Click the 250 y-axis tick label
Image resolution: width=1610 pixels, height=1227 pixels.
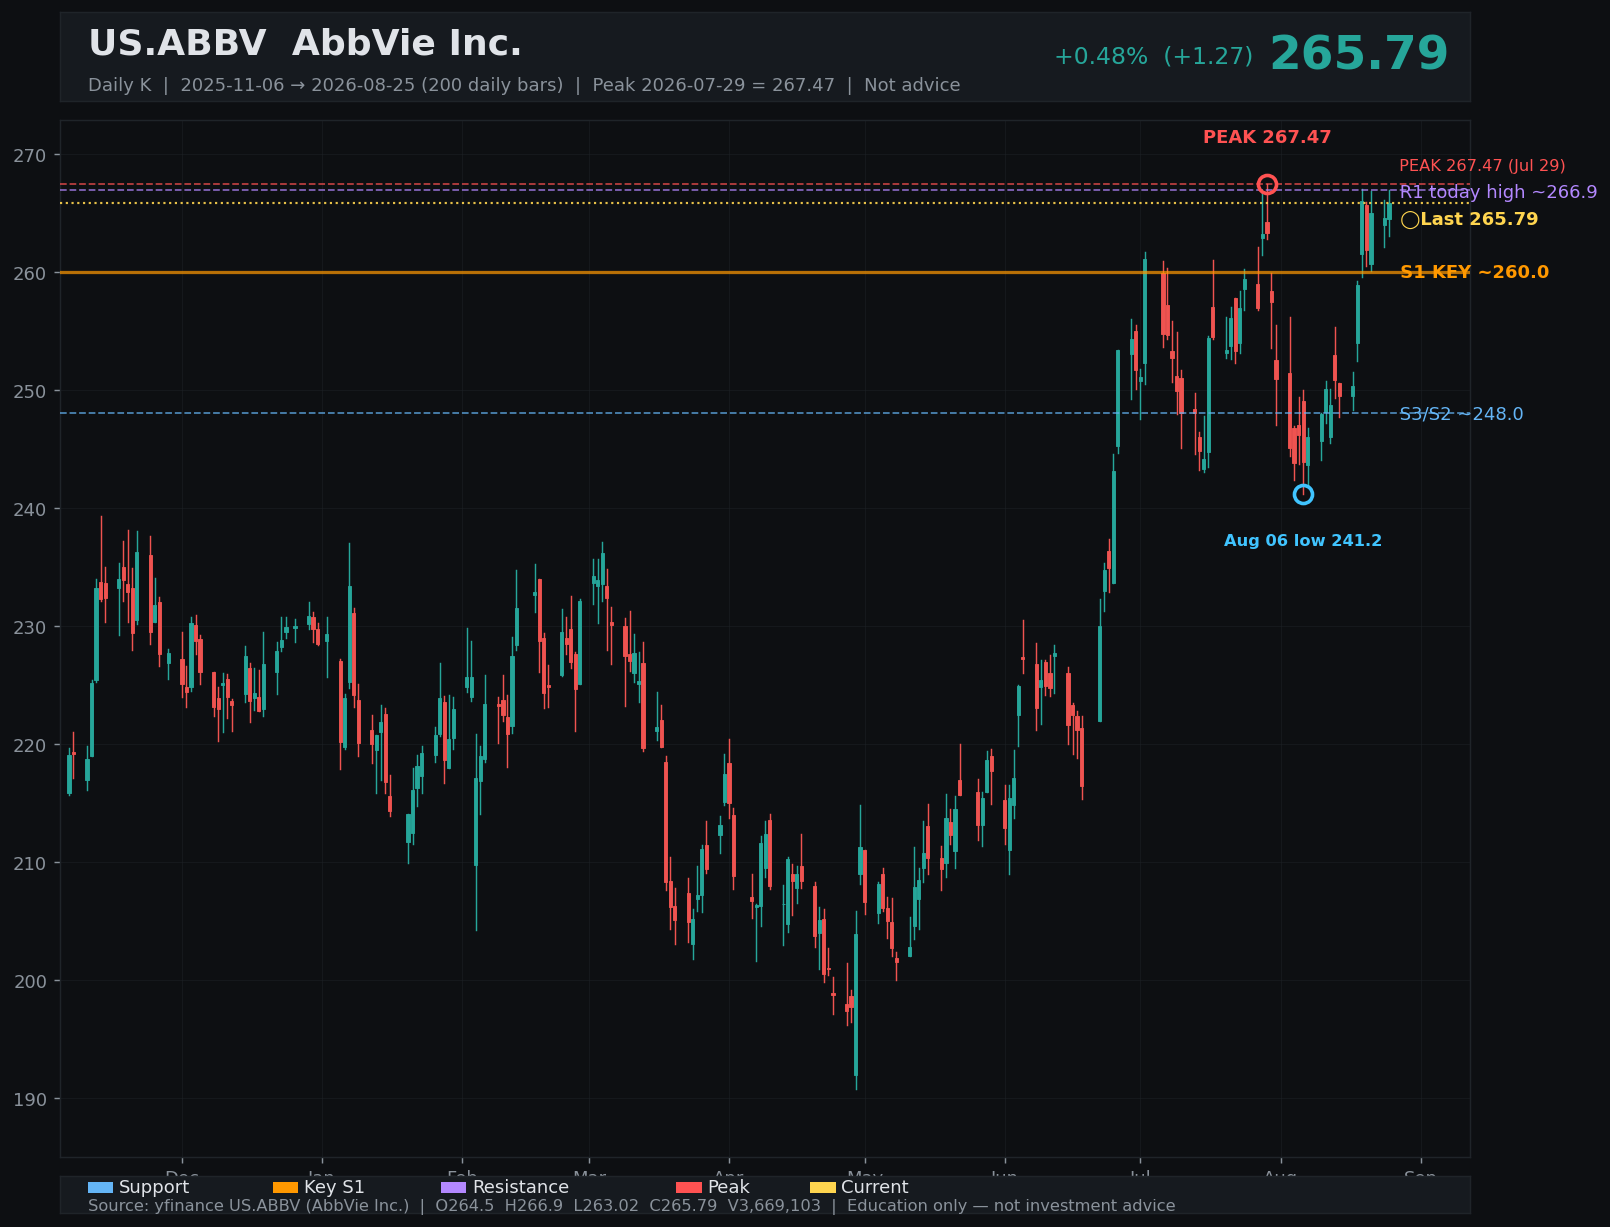point(30,391)
